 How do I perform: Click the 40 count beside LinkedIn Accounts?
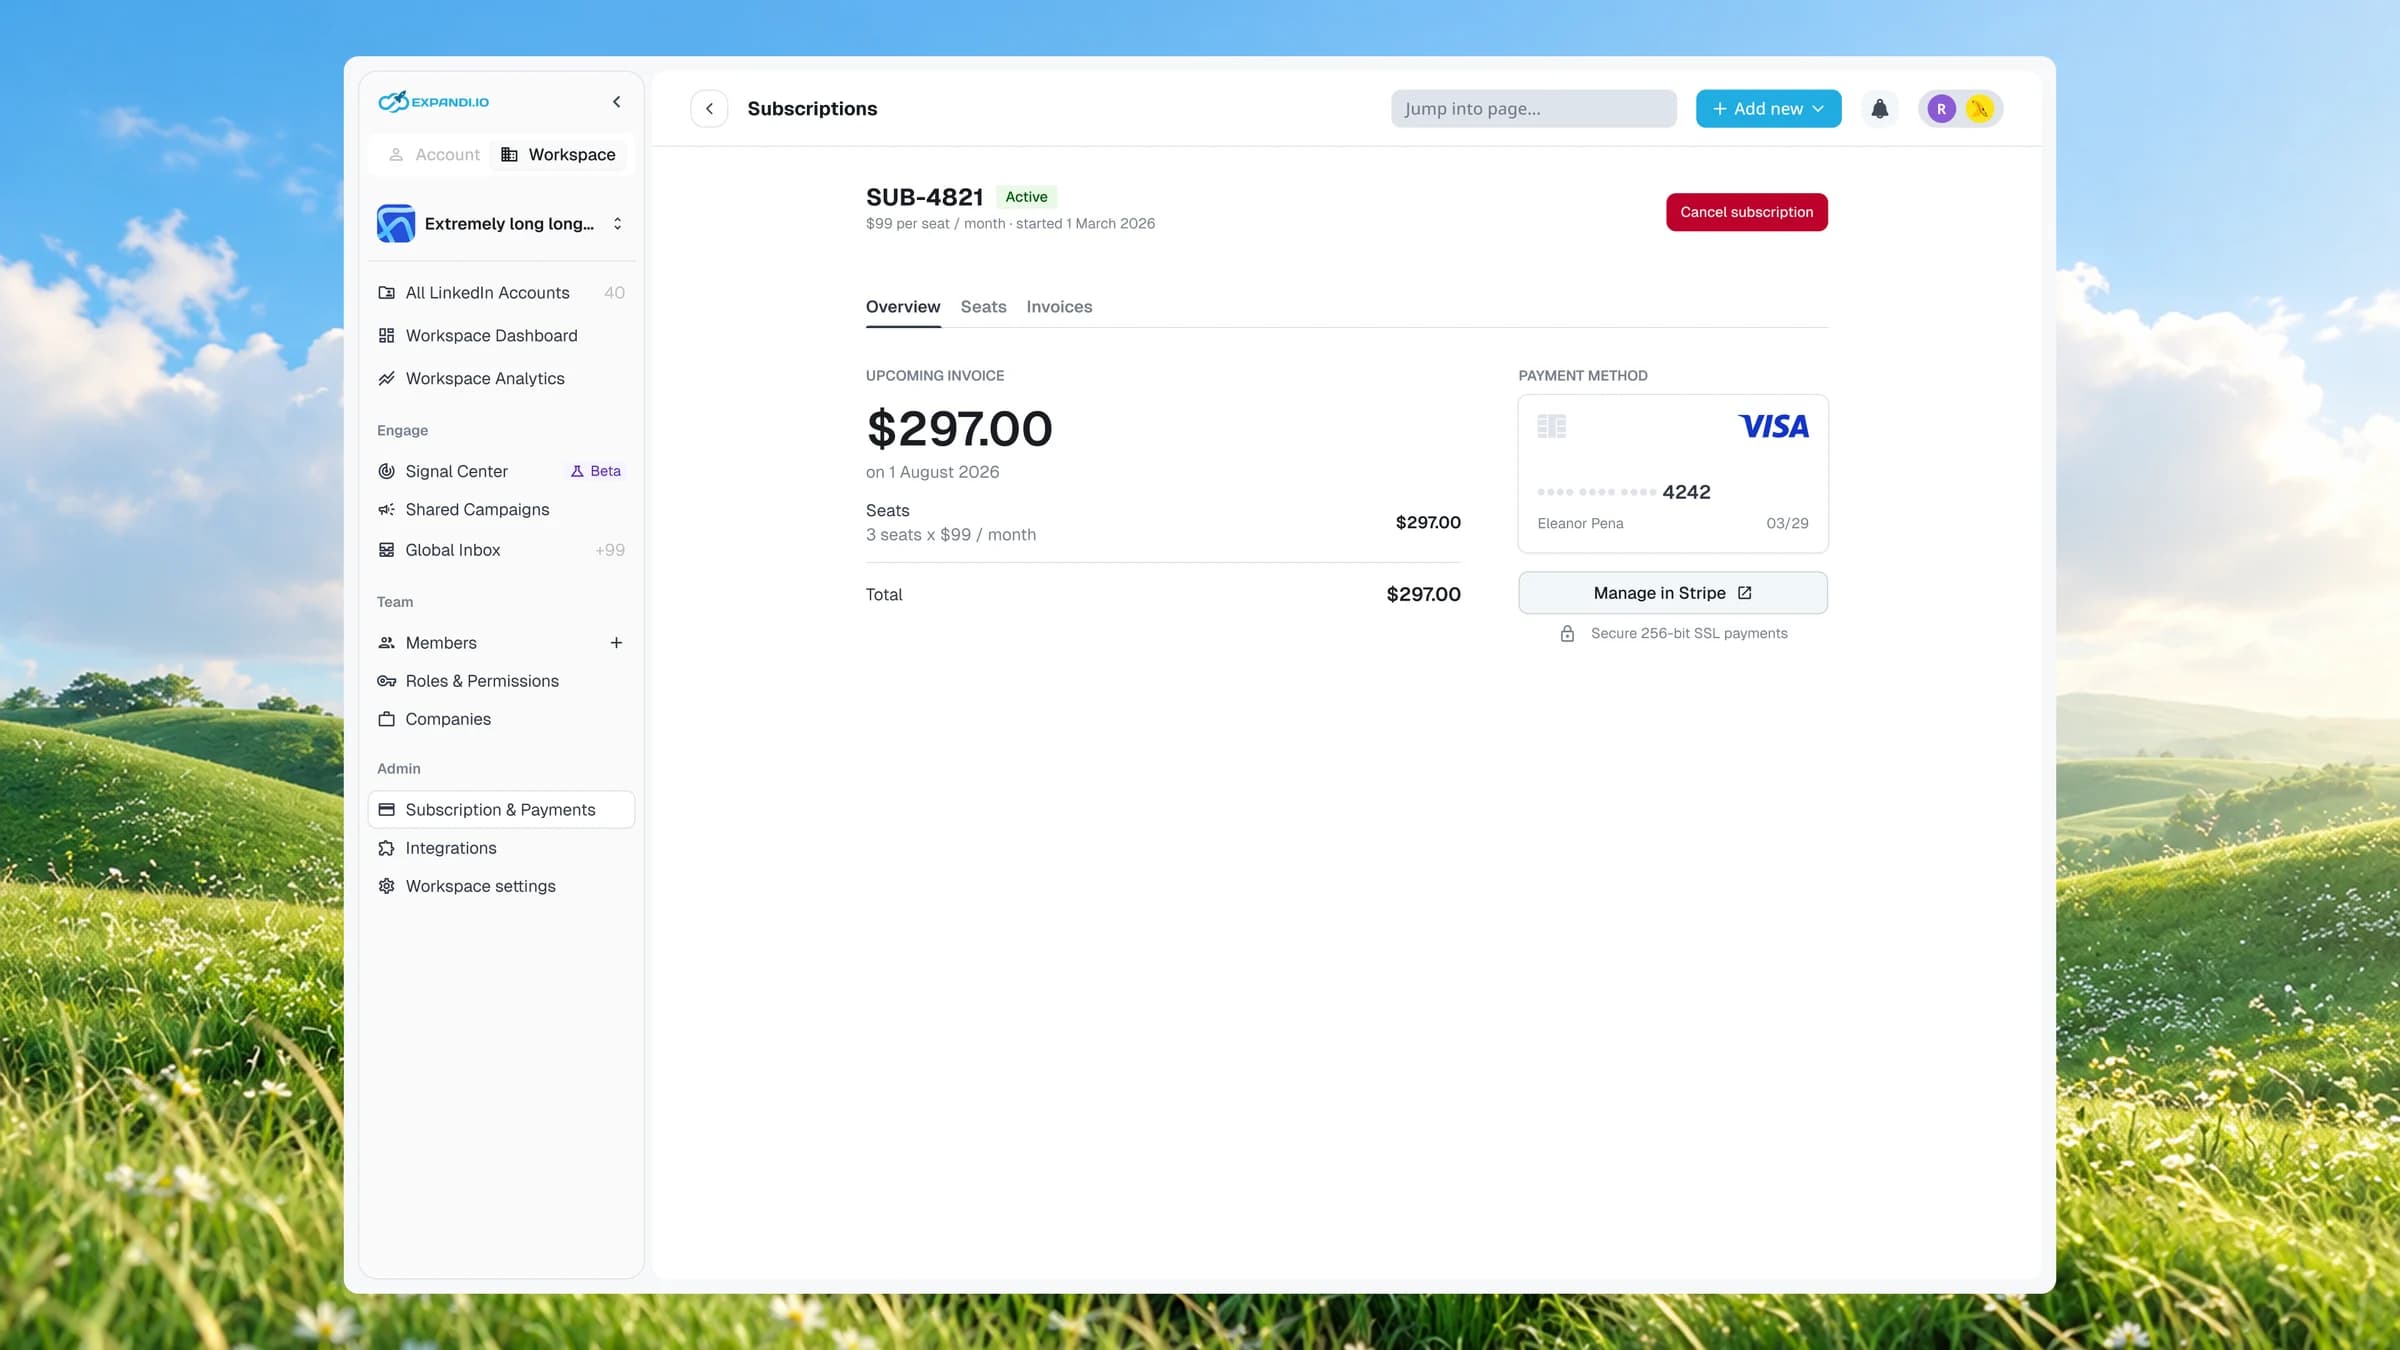point(614,293)
